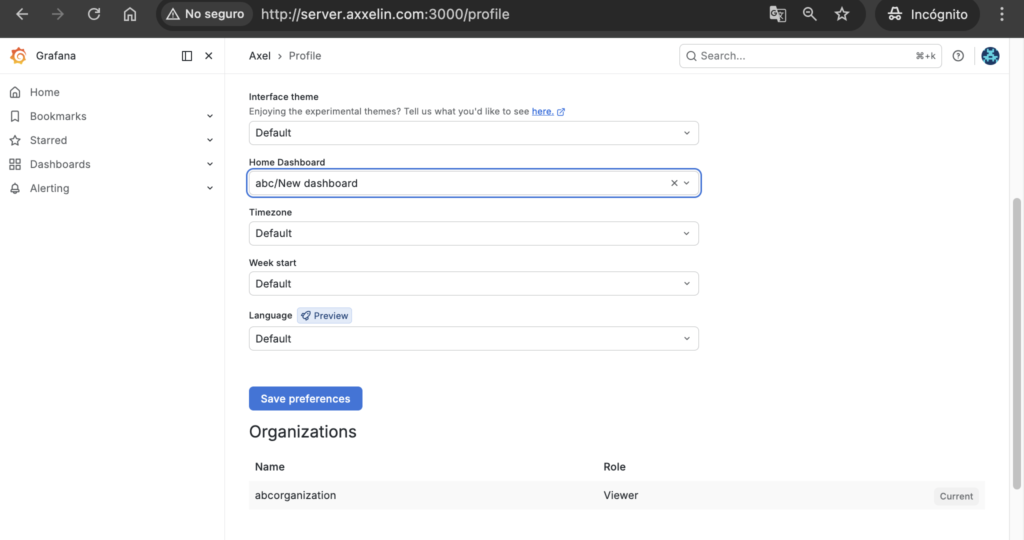Click the Grafana logo icon

pyautogui.click(x=18, y=56)
